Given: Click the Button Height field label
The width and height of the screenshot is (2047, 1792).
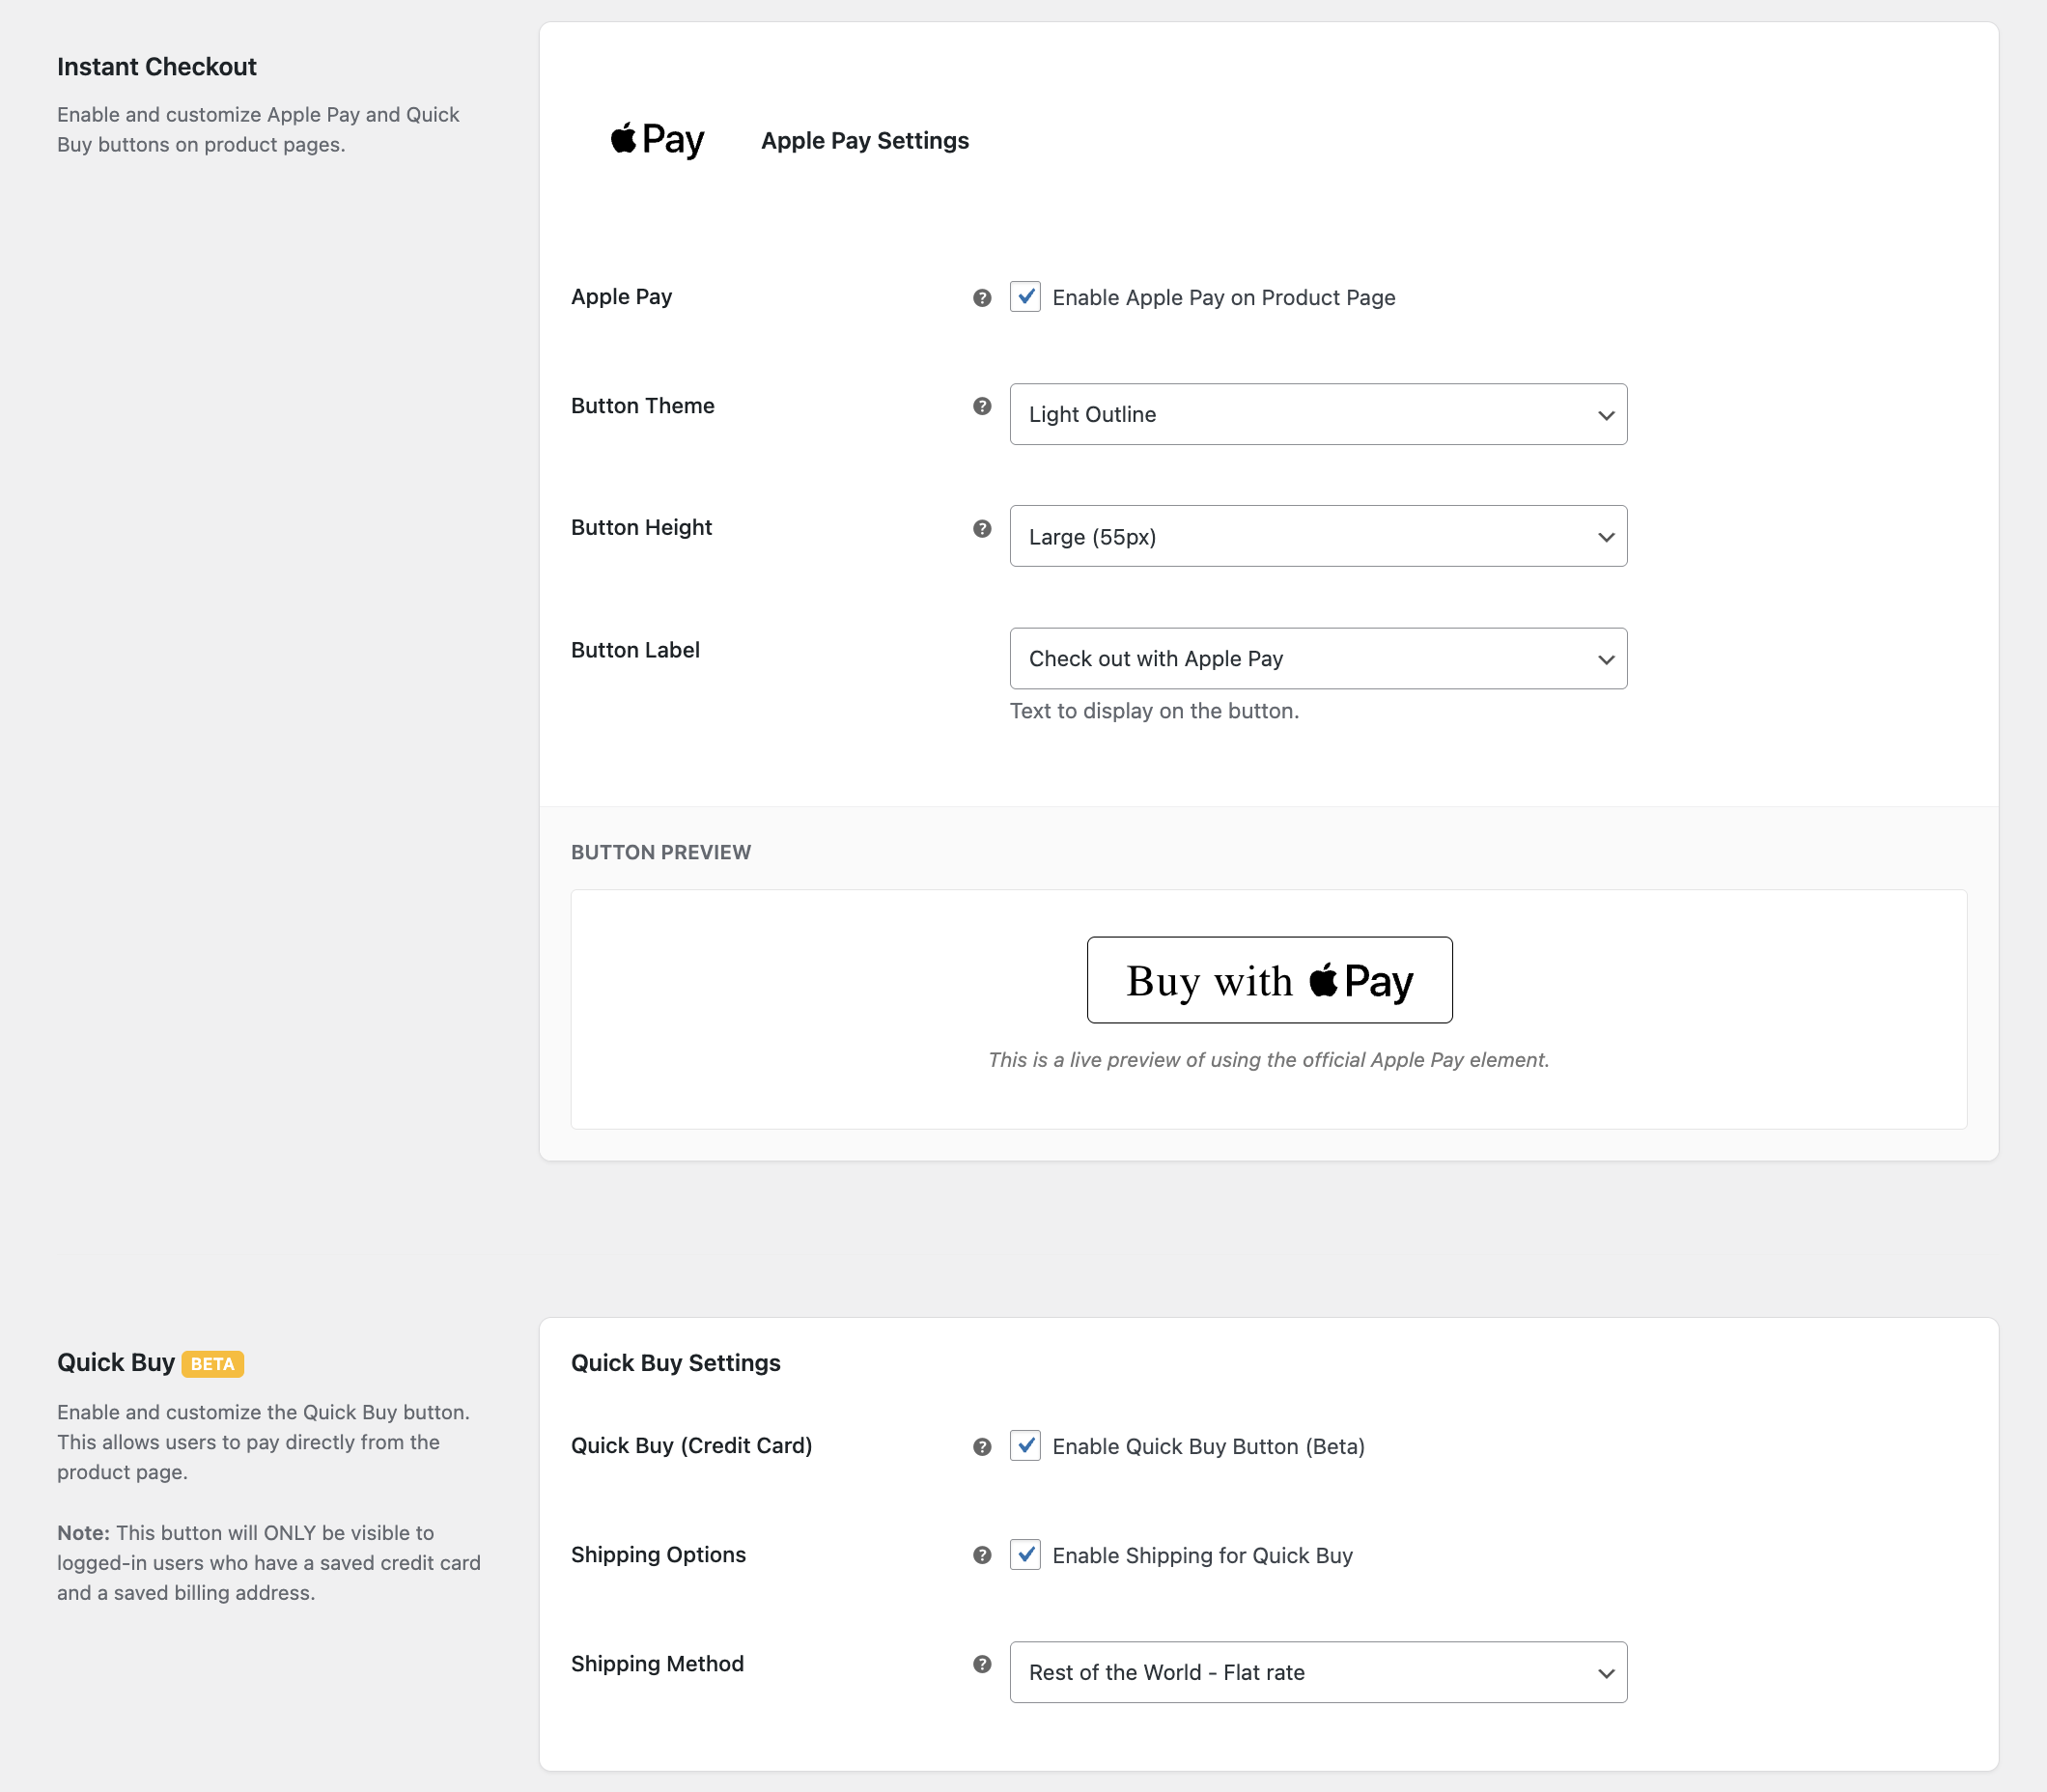Looking at the screenshot, I should (641, 528).
